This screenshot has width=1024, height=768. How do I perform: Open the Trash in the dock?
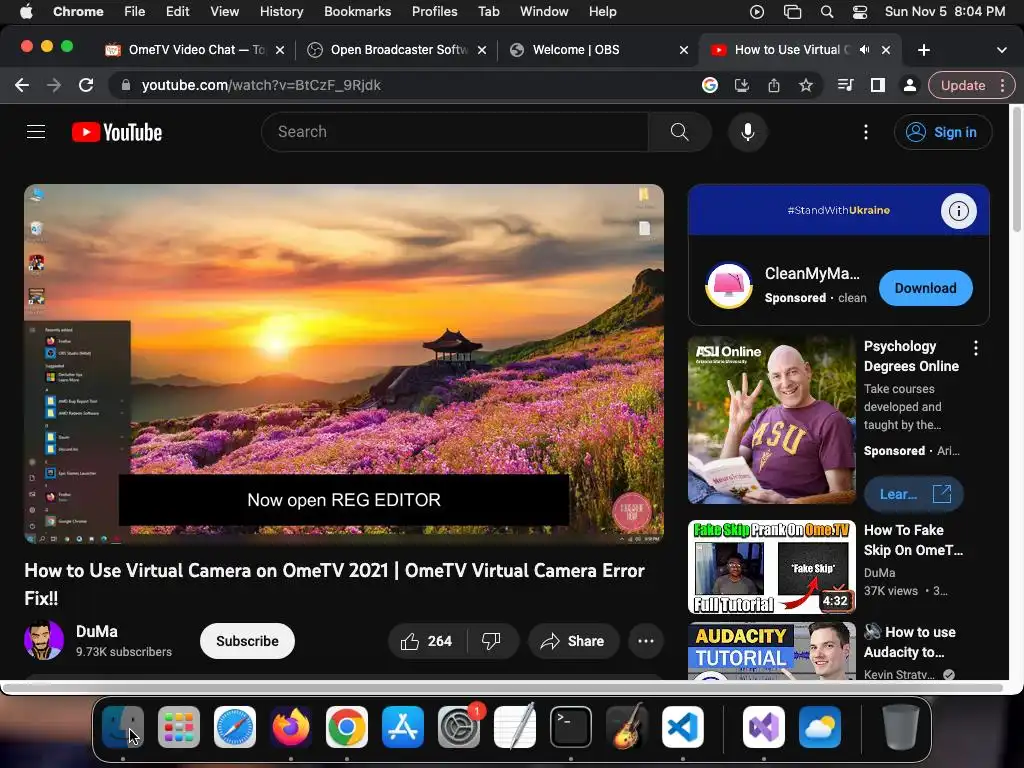[901, 727]
